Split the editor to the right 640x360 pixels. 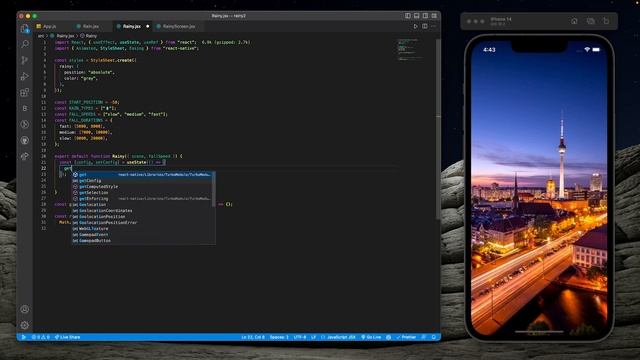425,26
